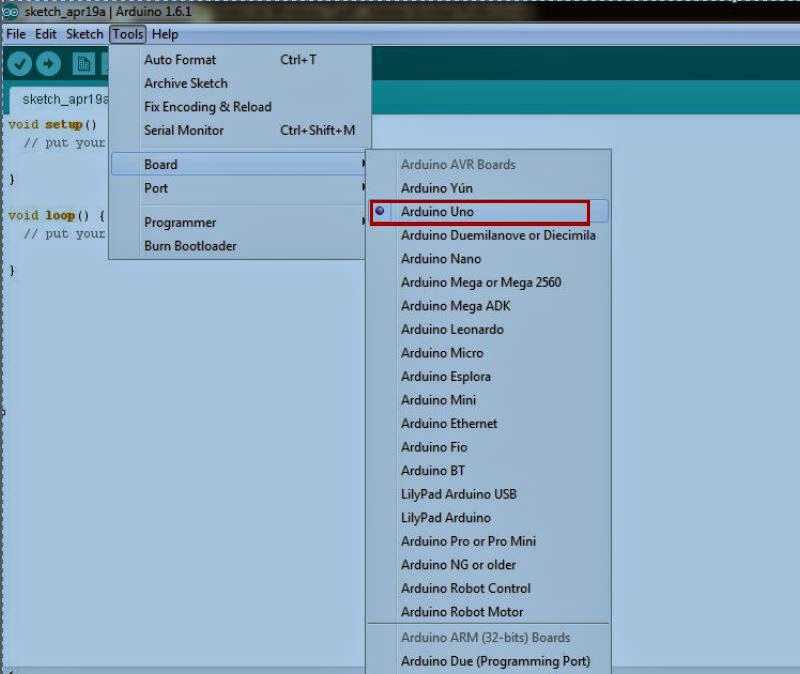Open the Sketch menu
Image resolution: width=800 pixels, height=674 pixels.
pyautogui.click(x=84, y=34)
